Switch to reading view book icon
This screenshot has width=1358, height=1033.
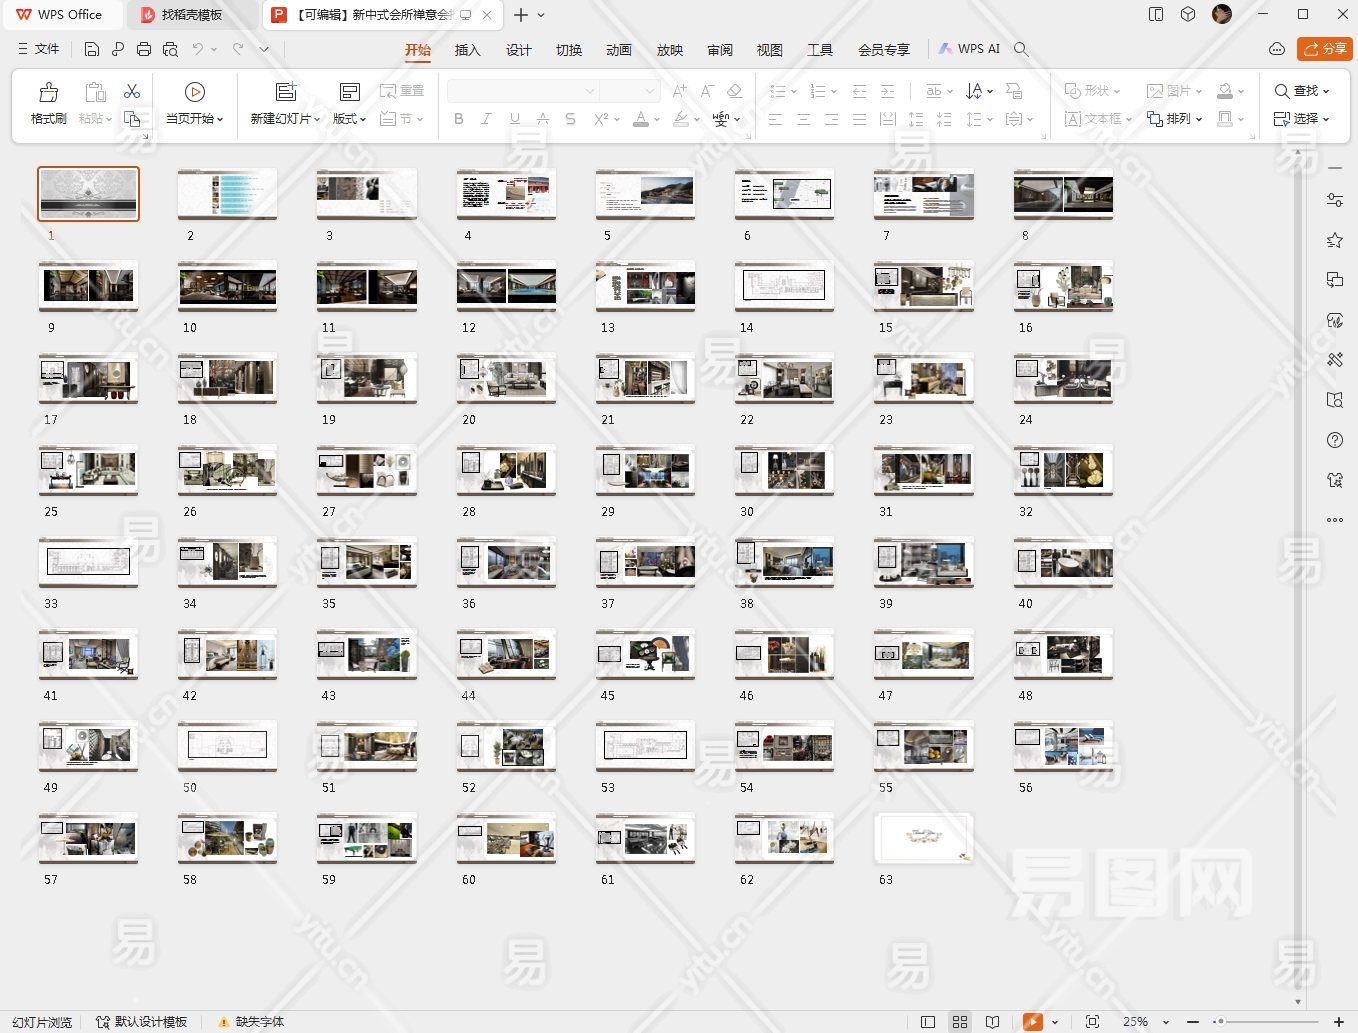992,1022
